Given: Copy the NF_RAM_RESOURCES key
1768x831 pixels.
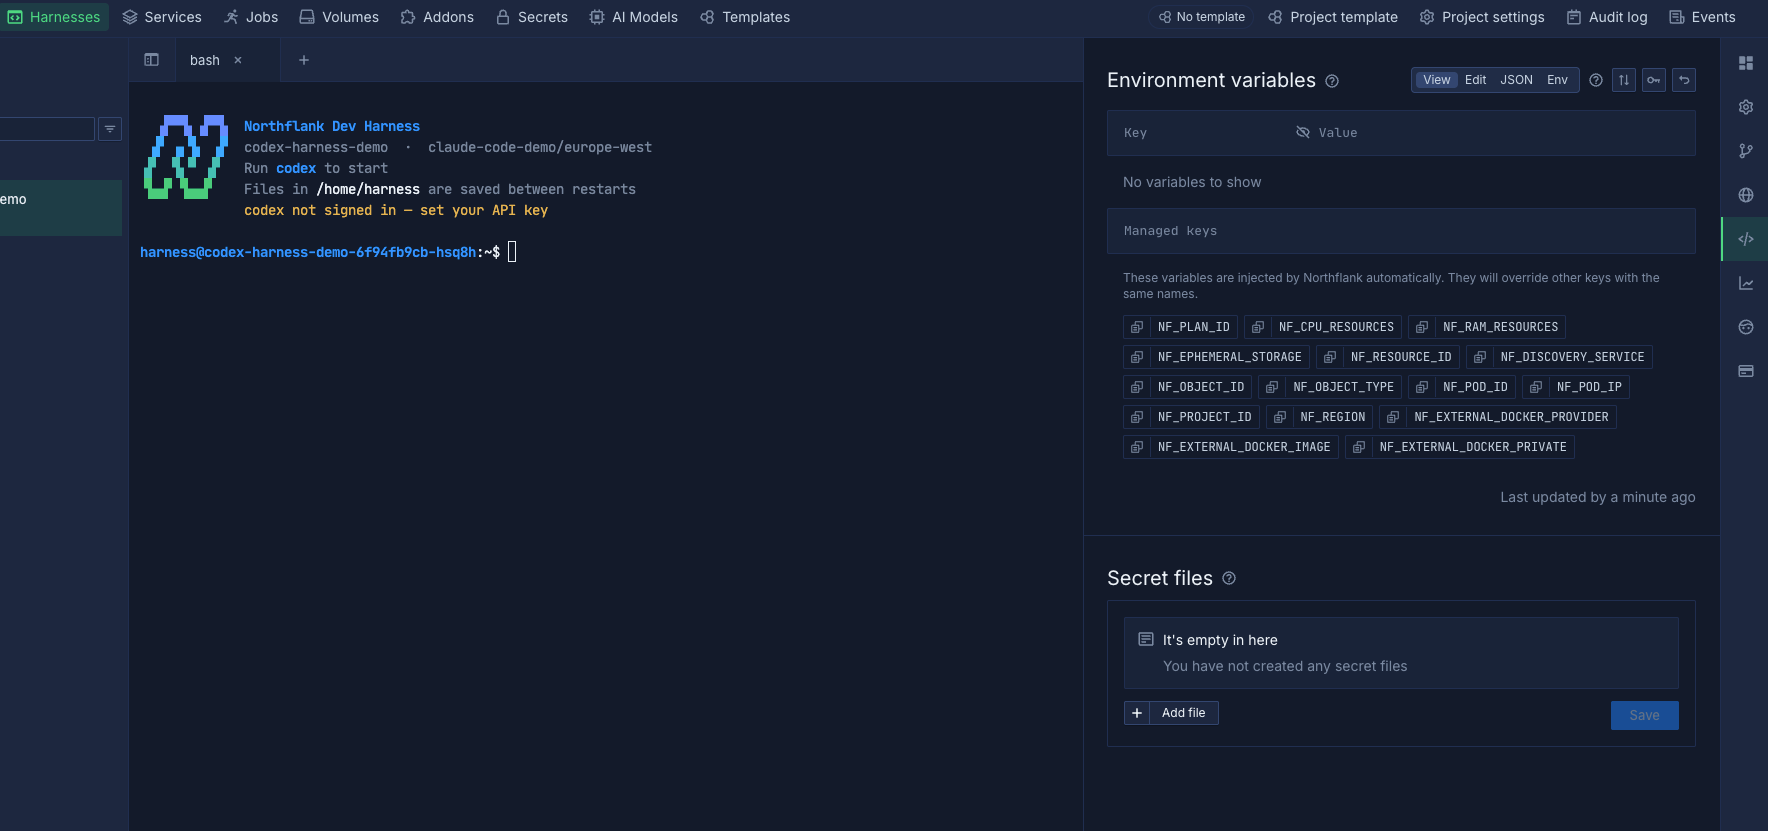Looking at the screenshot, I should [1422, 327].
